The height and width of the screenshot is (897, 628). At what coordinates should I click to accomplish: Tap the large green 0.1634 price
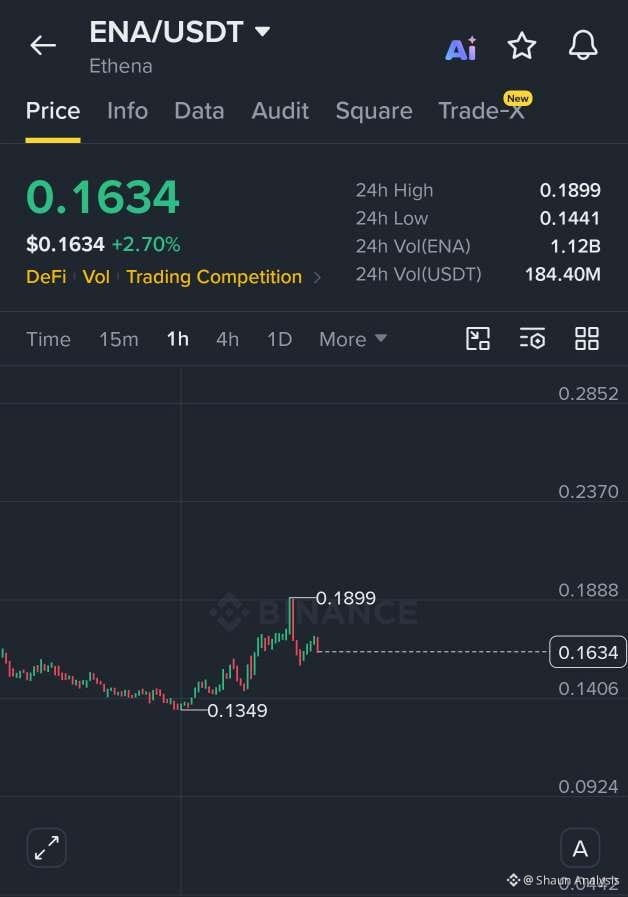(x=103, y=197)
